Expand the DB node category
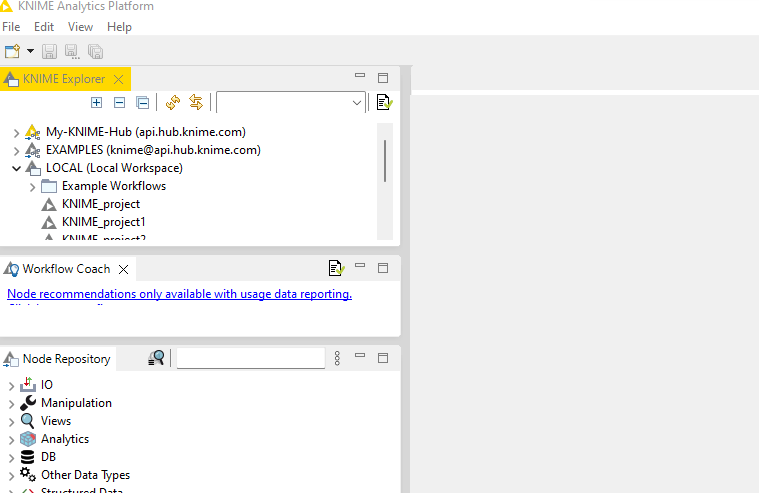 click(11, 458)
